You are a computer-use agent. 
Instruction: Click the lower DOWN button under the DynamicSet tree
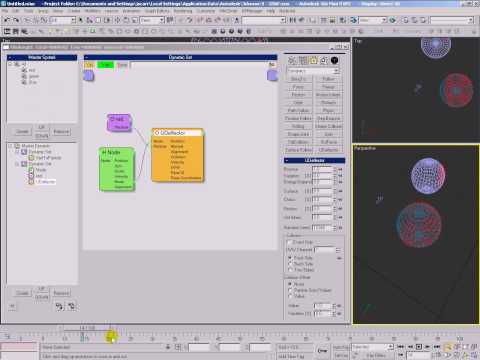coord(41,297)
